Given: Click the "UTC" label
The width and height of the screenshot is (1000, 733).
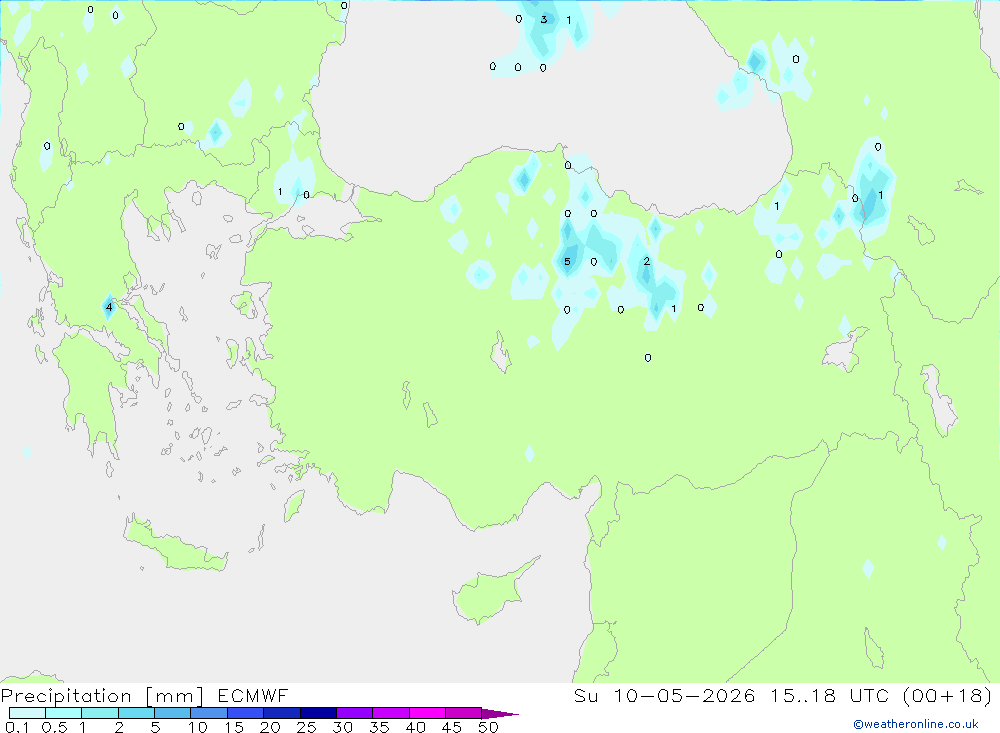Looking at the screenshot, I should click(x=869, y=695).
